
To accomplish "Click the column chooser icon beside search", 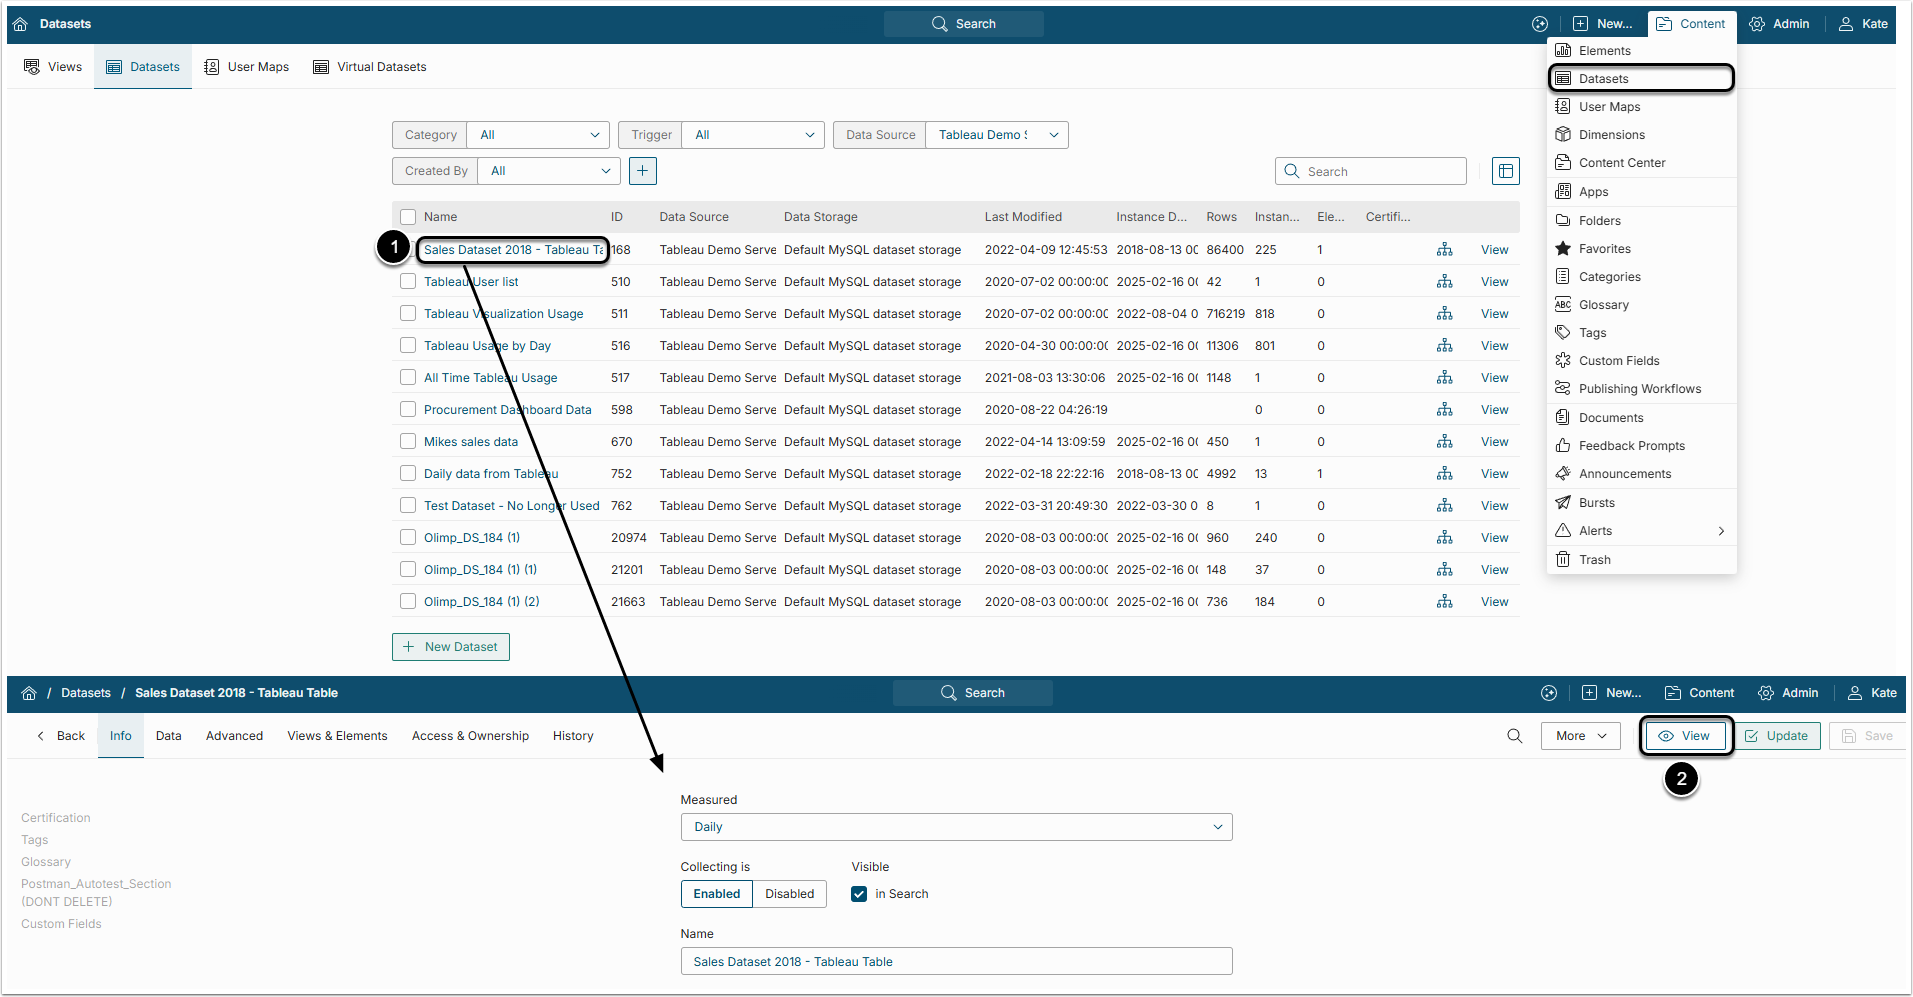I will (x=1505, y=171).
